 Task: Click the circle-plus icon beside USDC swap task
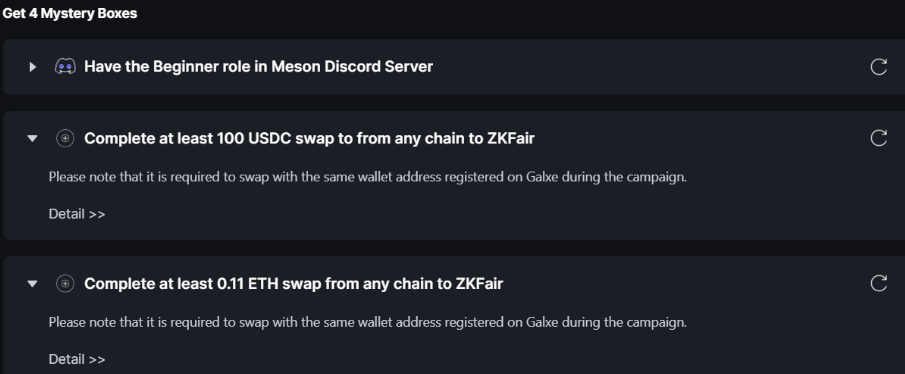[x=65, y=139]
